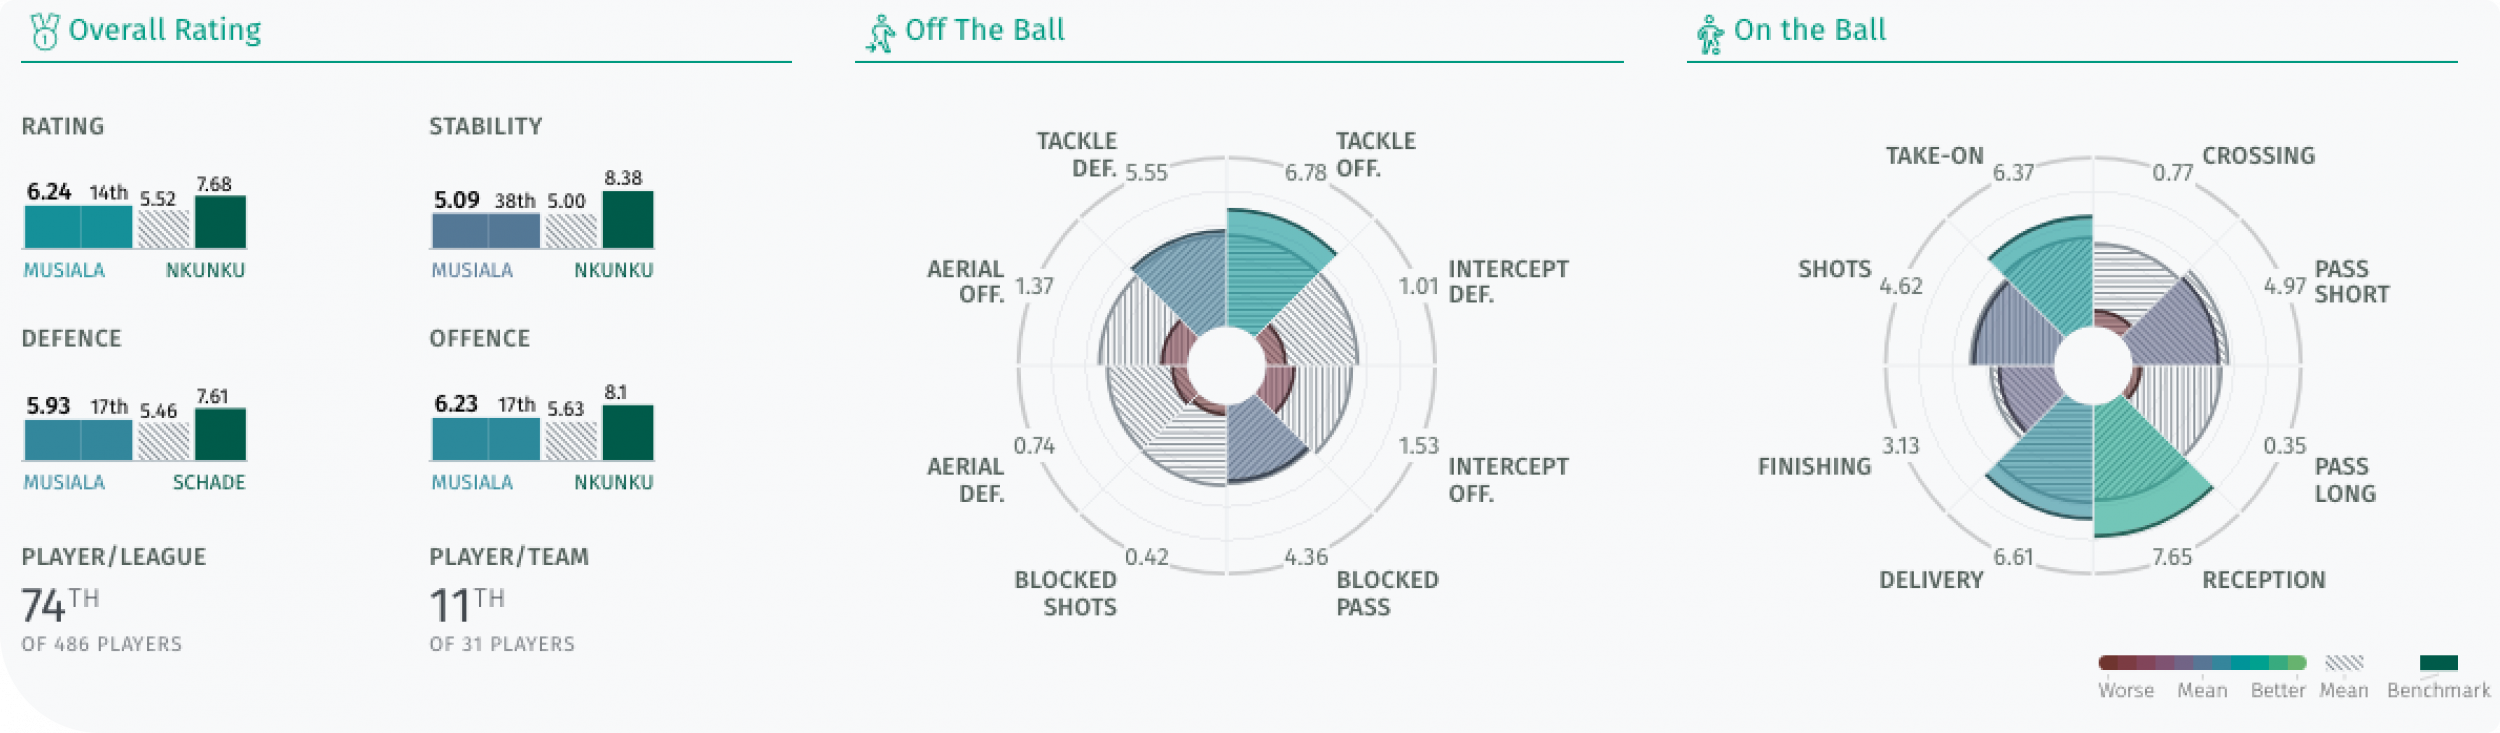Open the Off The Ball section heading
The image size is (2500, 733).
(x=985, y=30)
